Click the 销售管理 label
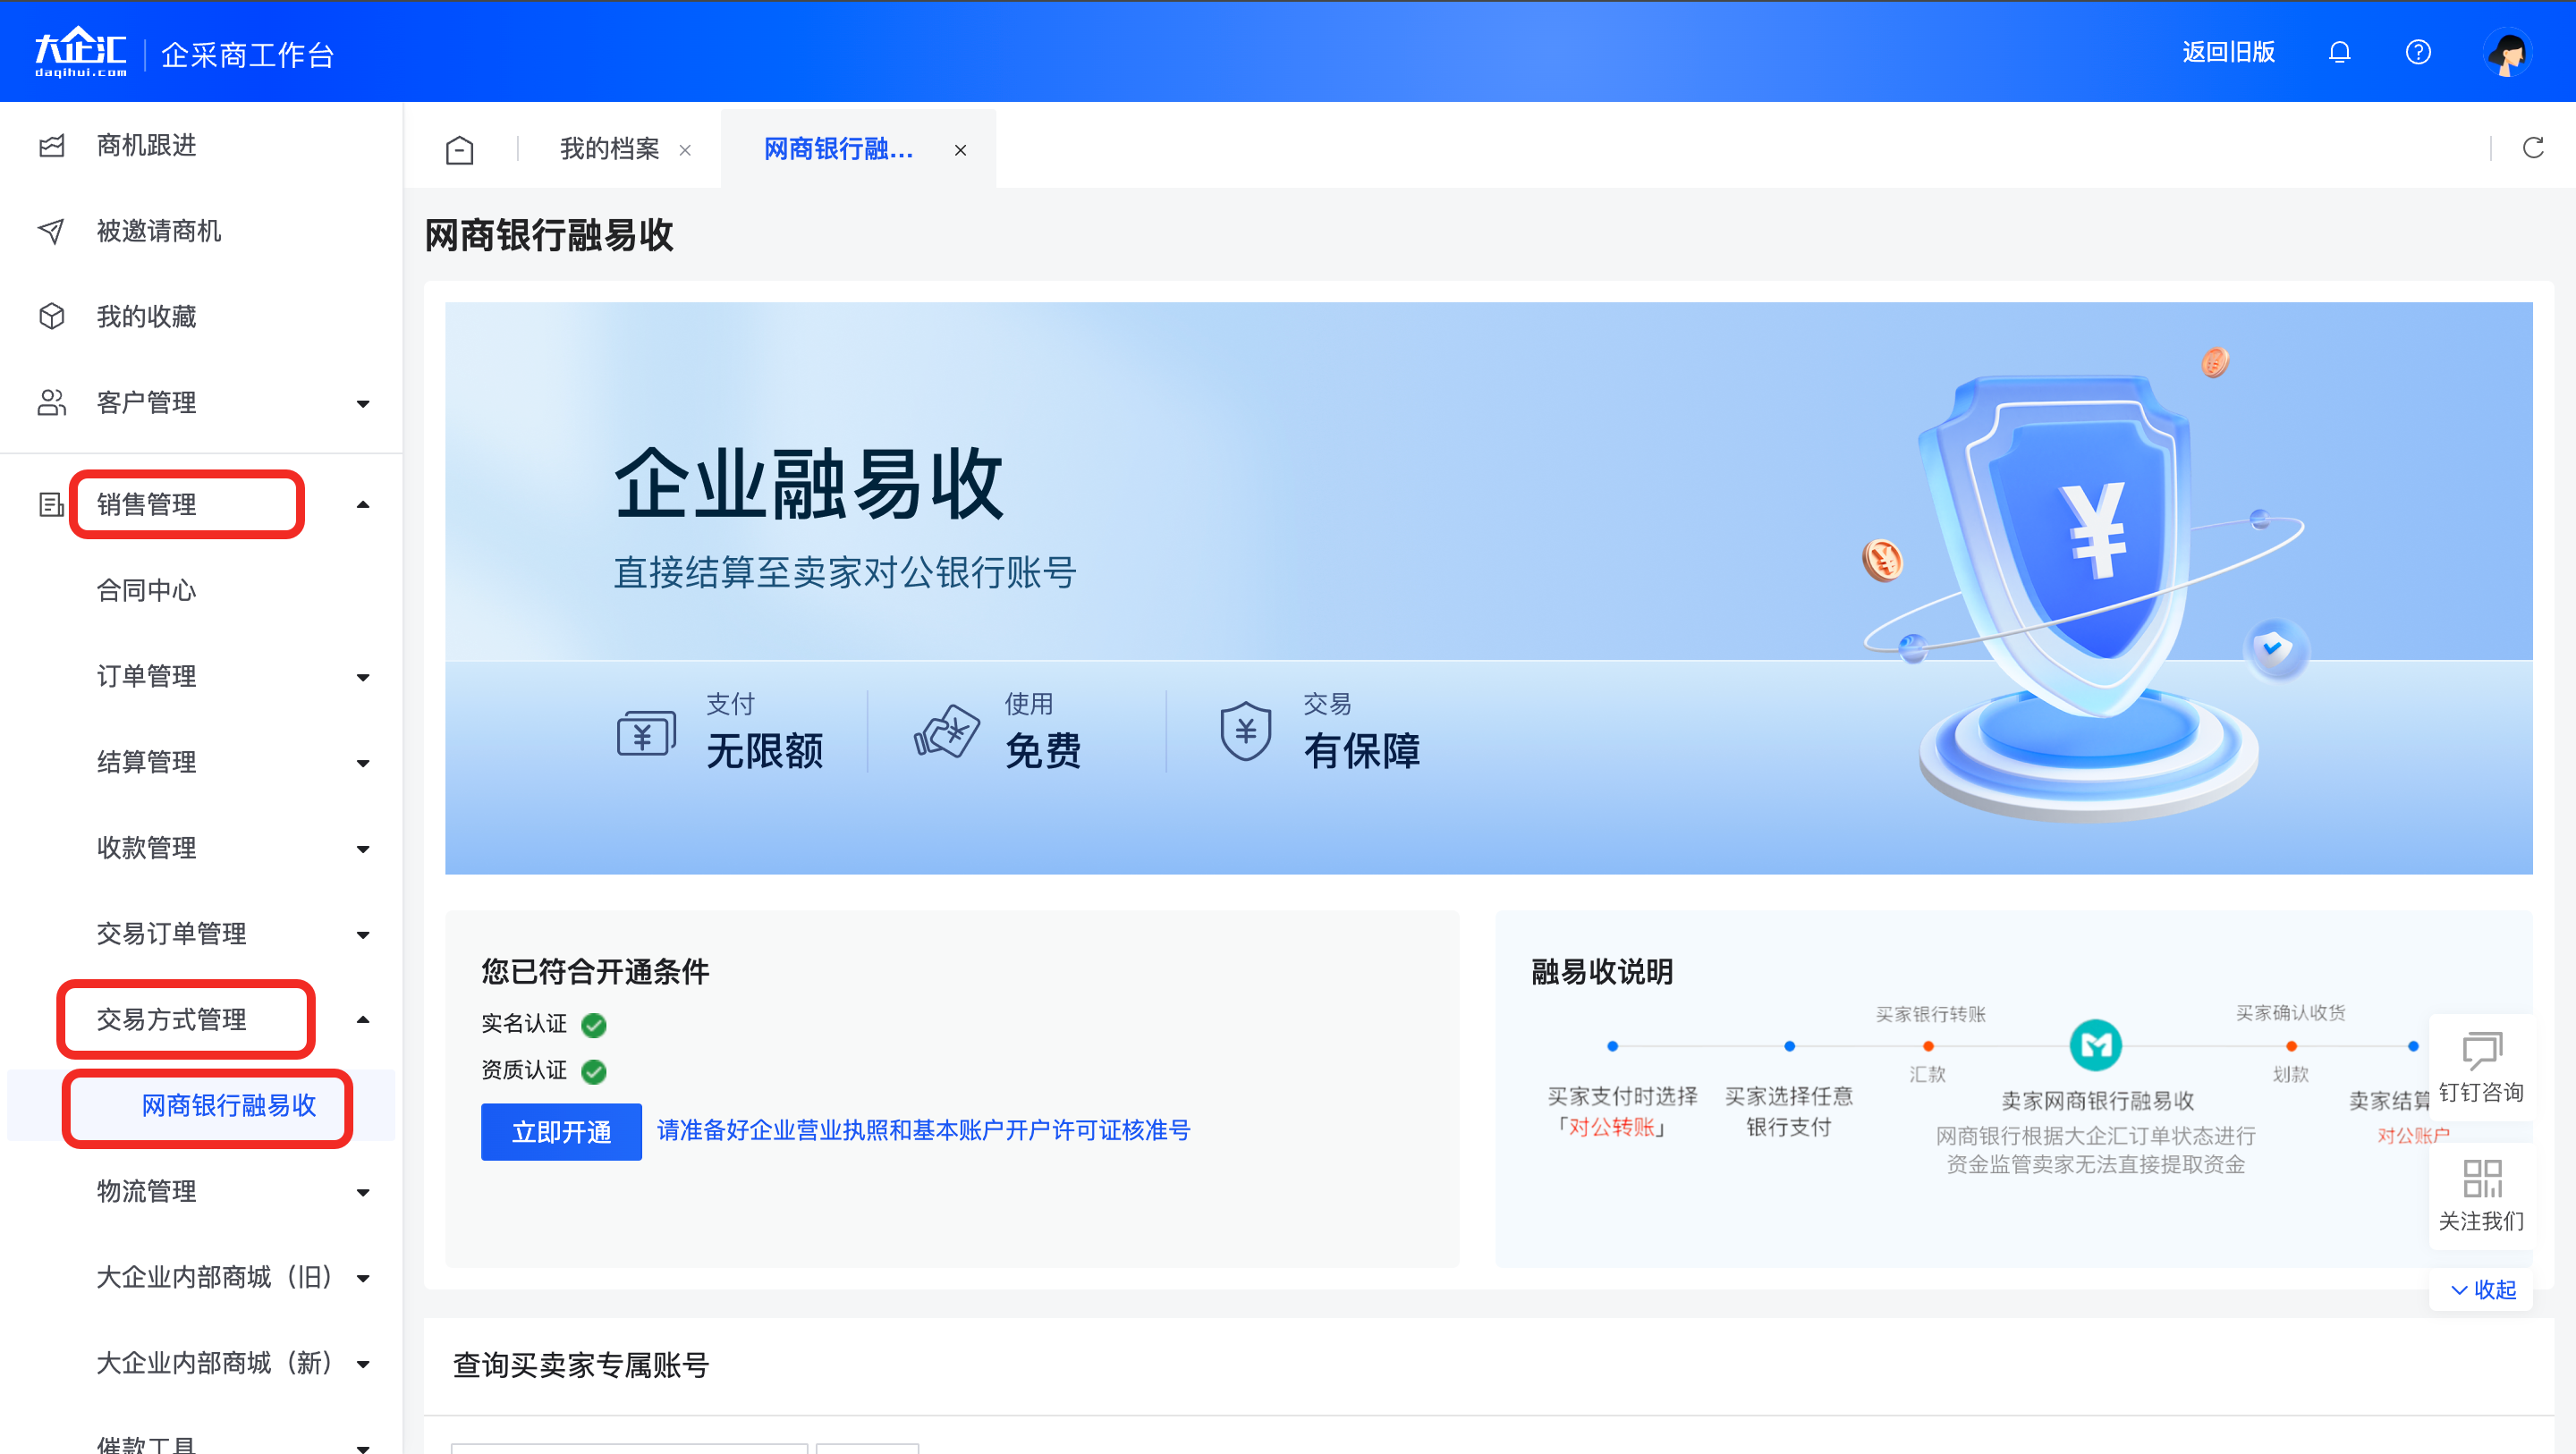The height and width of the screenshot is (1454, 2576). 146,505
